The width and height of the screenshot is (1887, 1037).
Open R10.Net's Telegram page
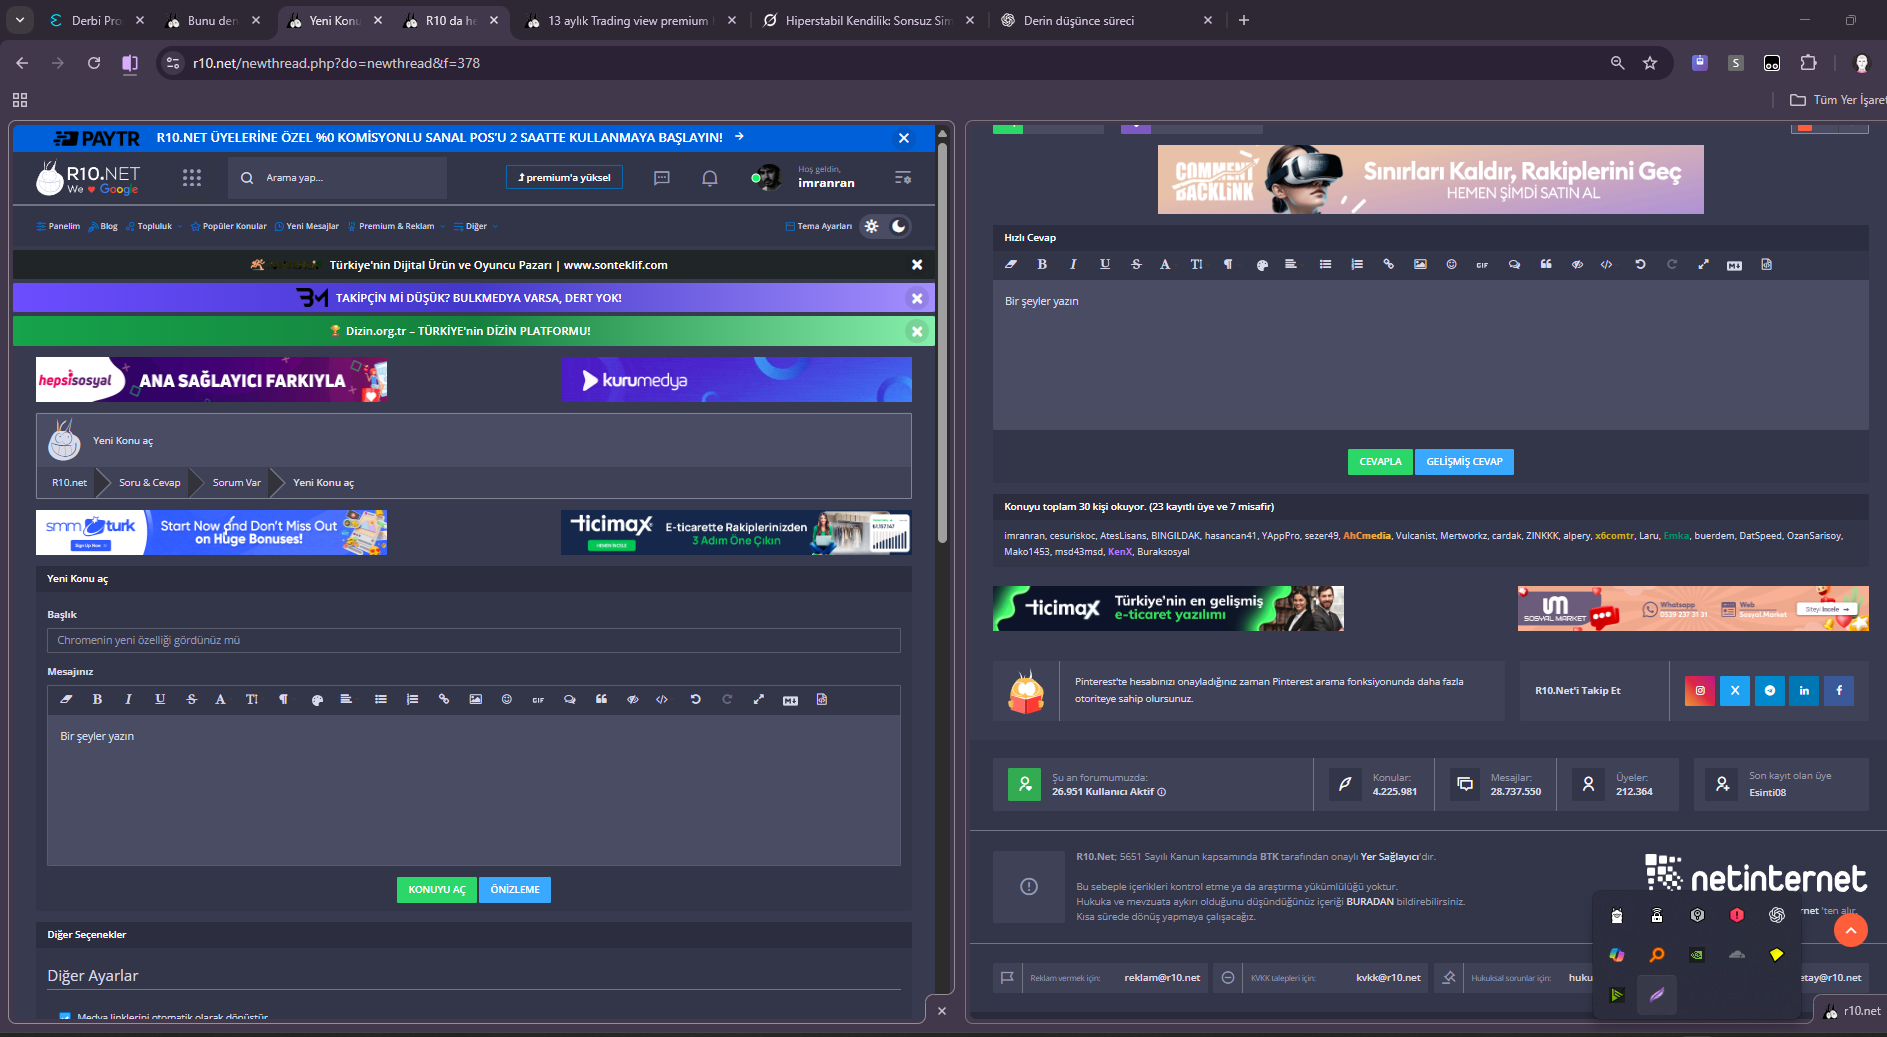[x=1770, y=691]
